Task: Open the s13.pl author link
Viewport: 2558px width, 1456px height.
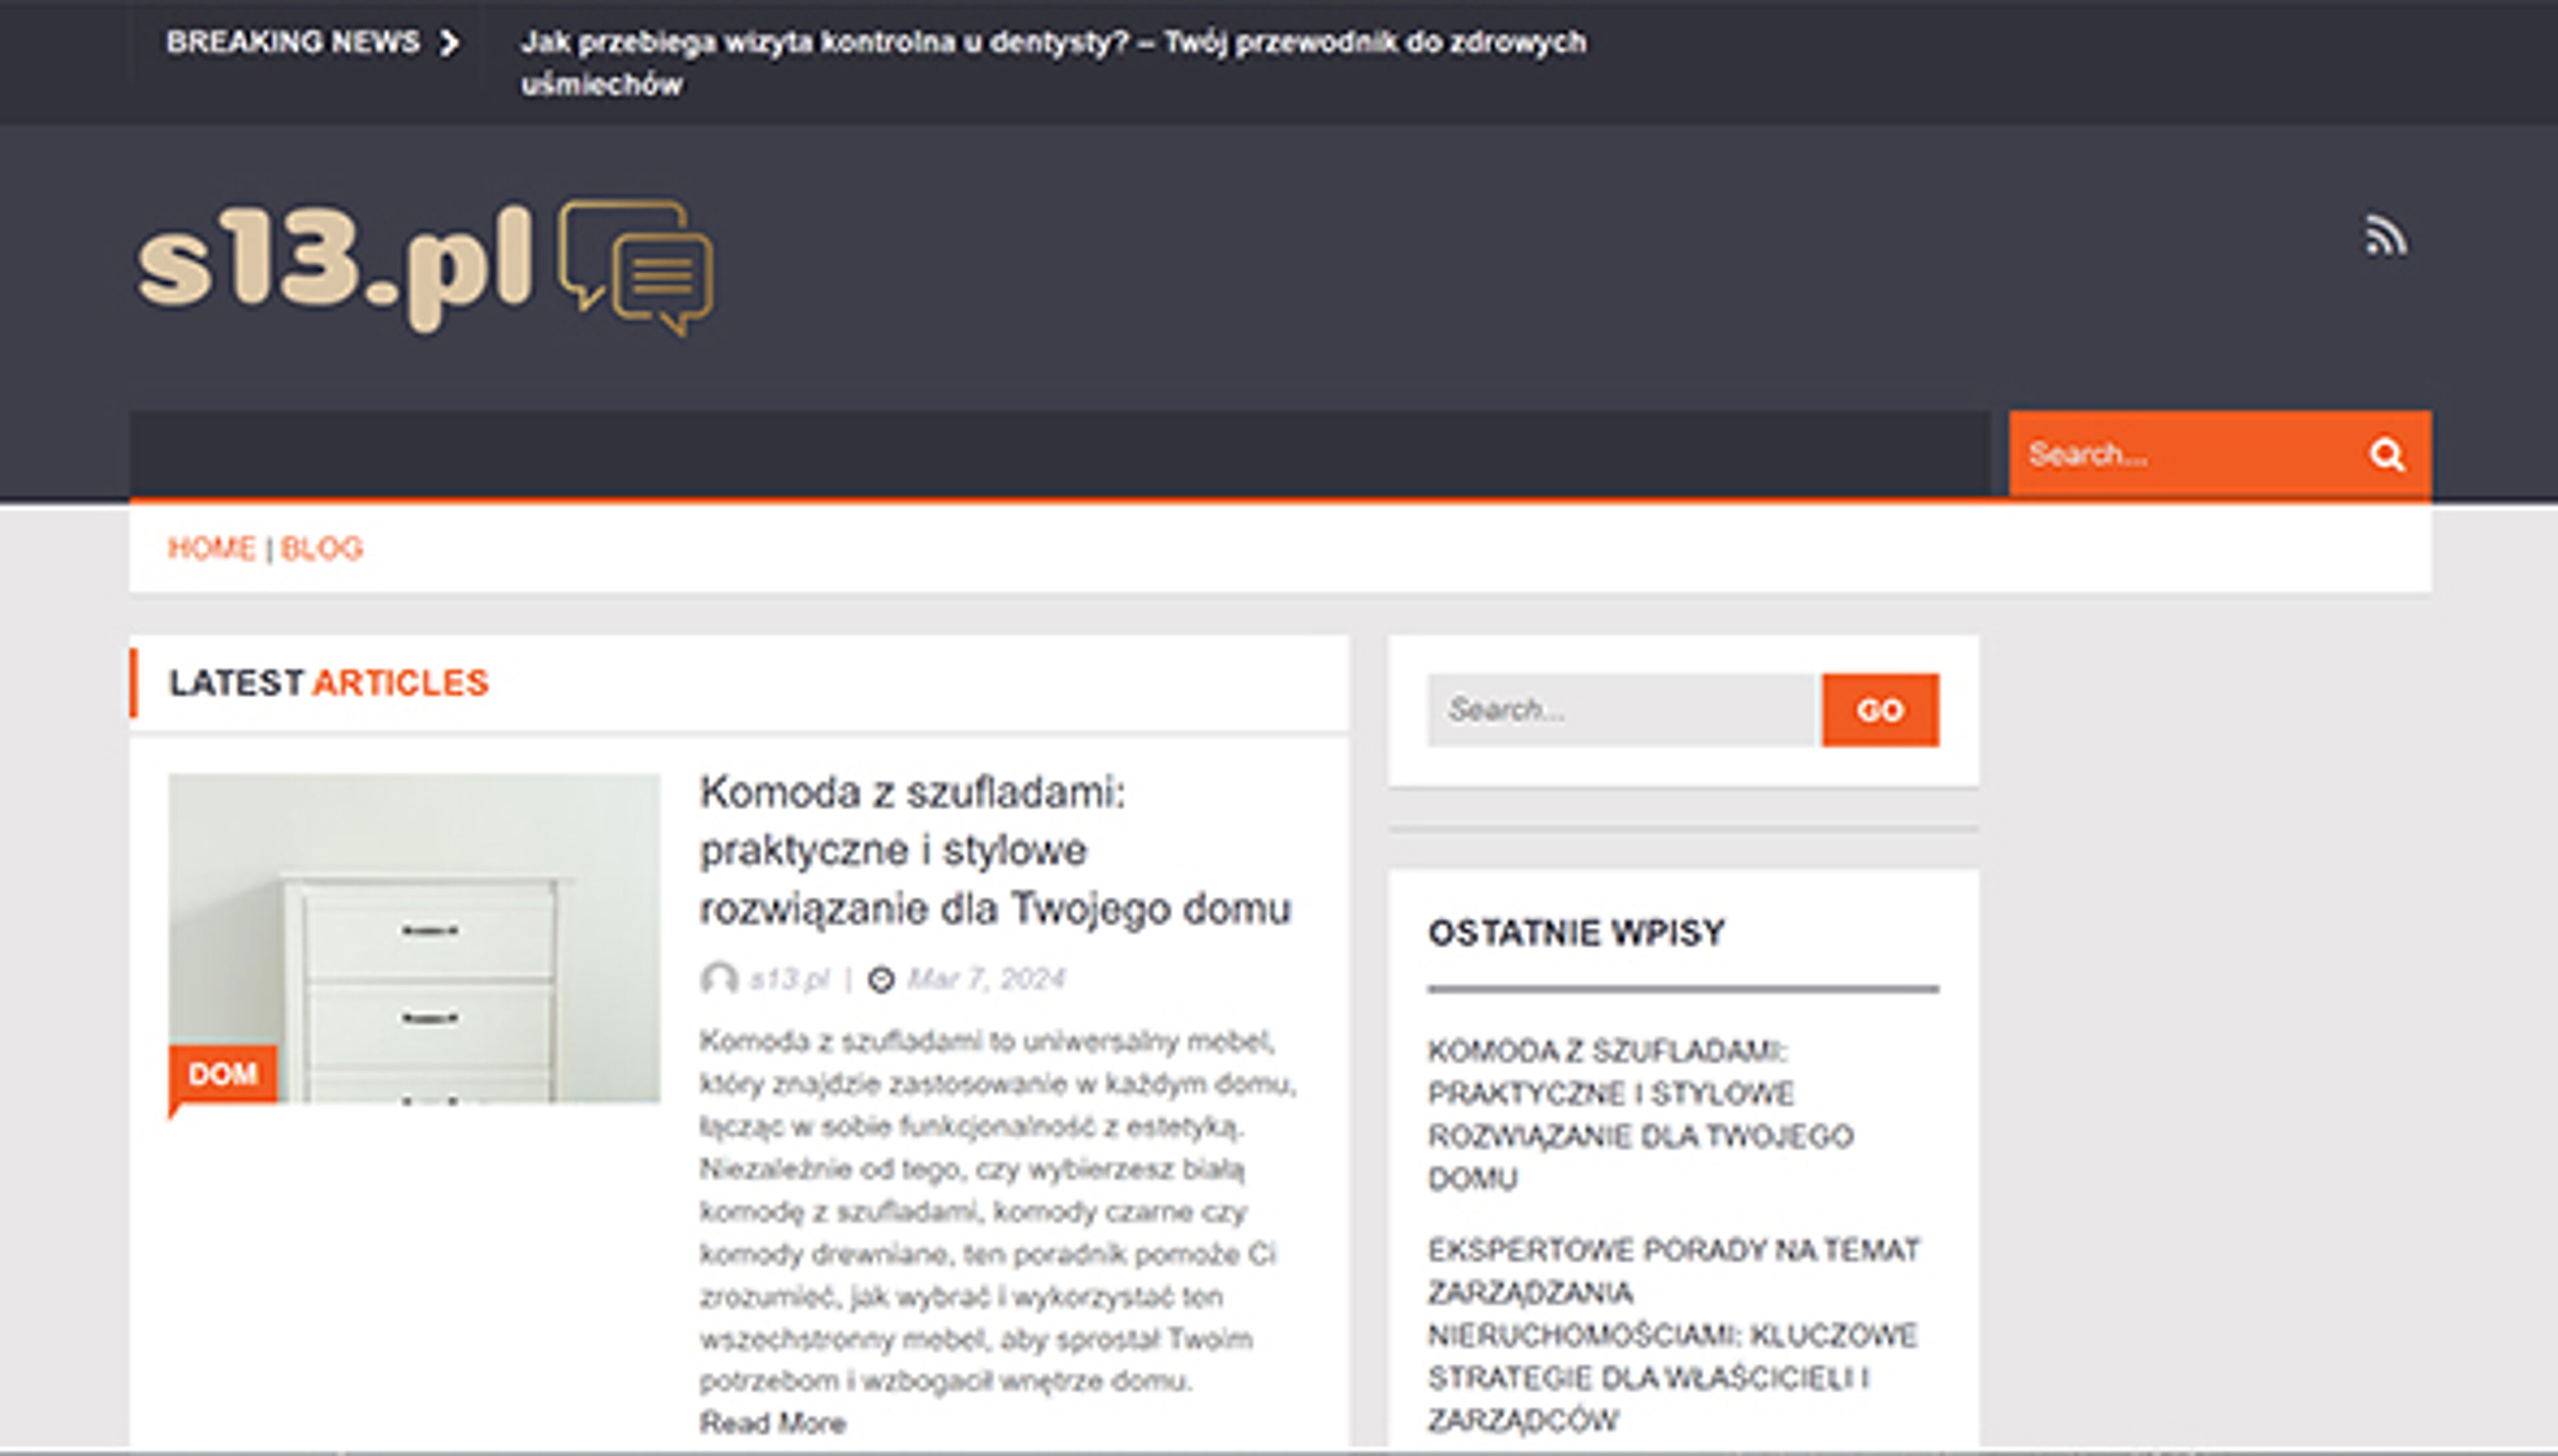Action: click(789, 979)
